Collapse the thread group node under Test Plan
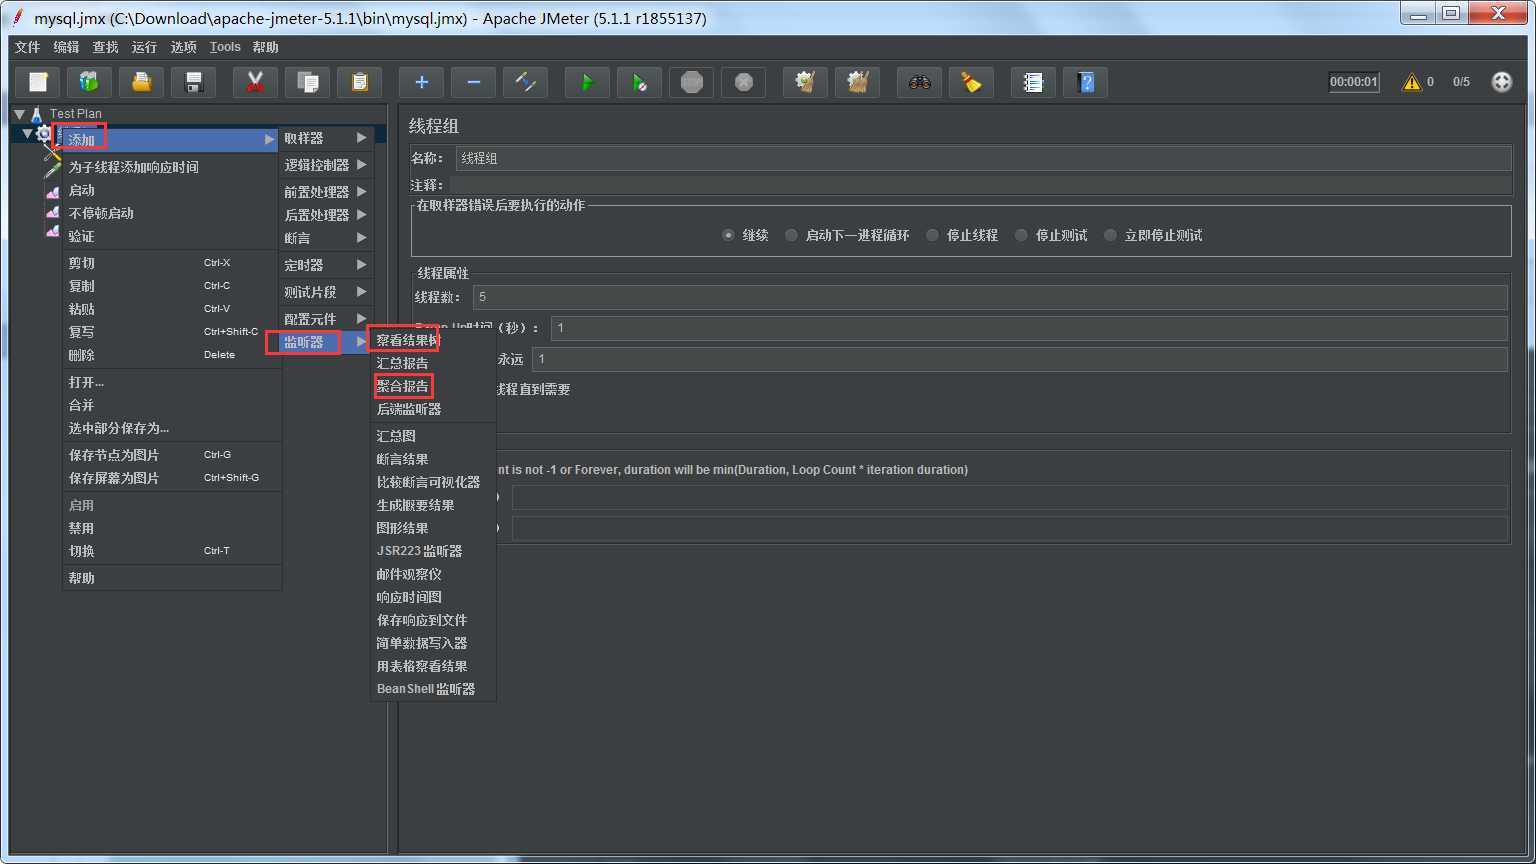Screen dimensions: 1536x864 (x=27, y=133)
